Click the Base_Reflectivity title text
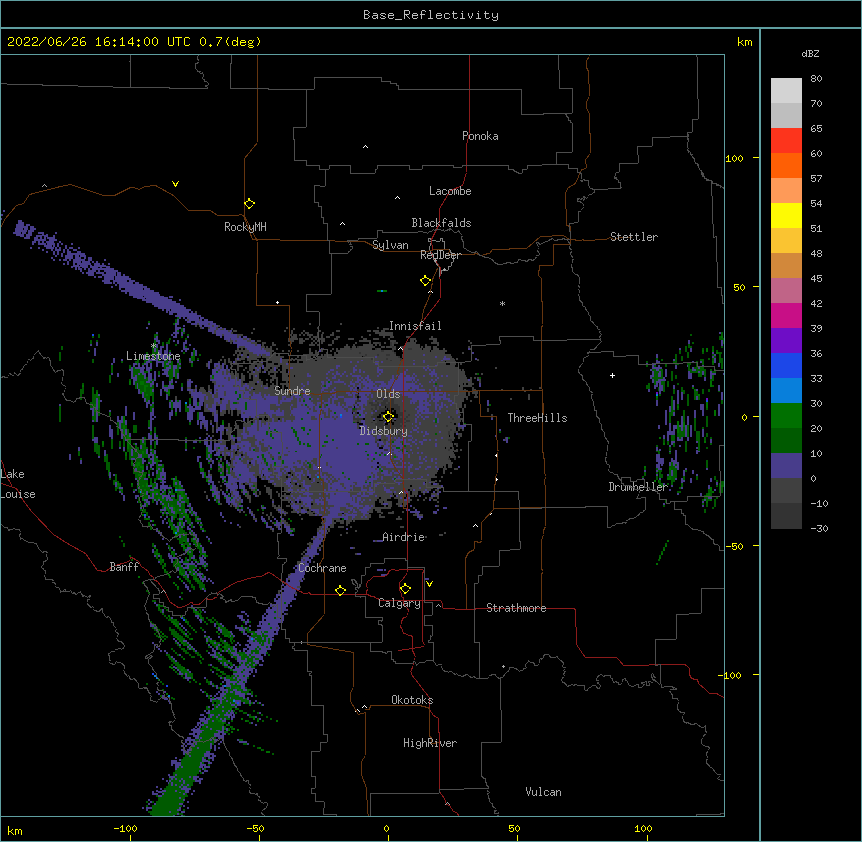 [431, 15]
